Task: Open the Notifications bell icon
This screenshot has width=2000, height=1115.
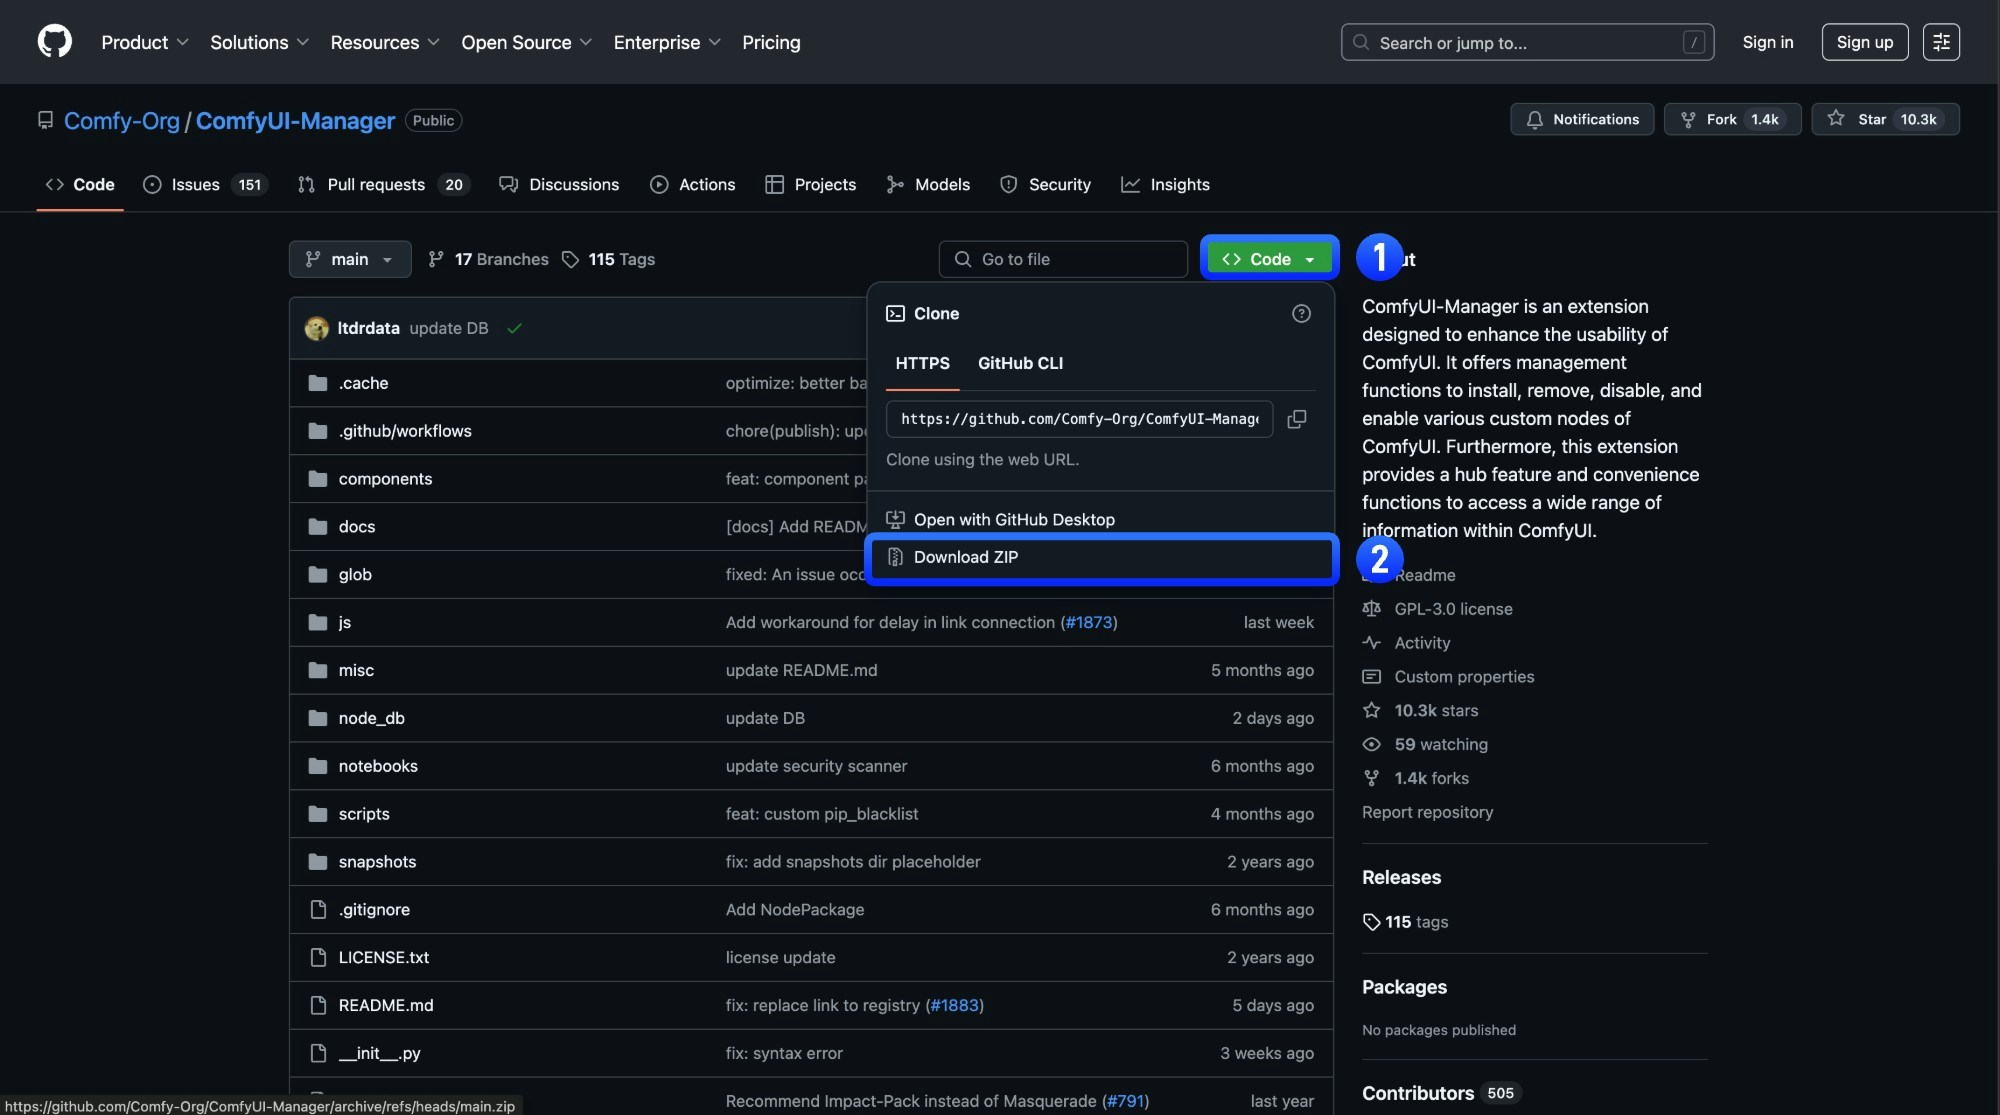Action: coord(1535,119)
